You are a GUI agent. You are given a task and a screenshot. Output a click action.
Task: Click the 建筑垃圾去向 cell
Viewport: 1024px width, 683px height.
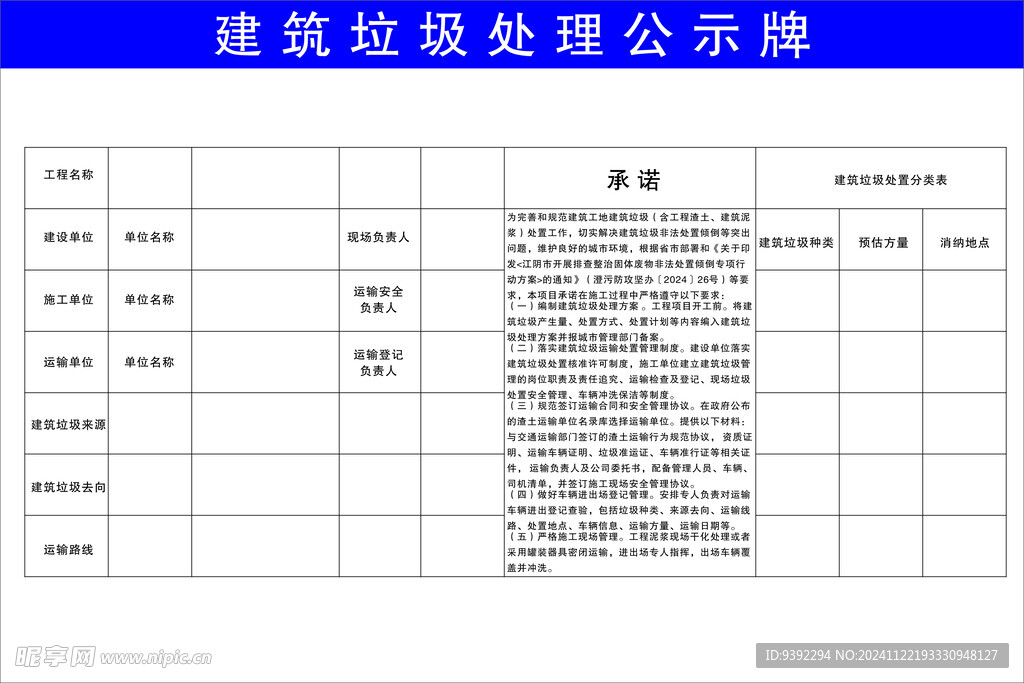point(68,487)
